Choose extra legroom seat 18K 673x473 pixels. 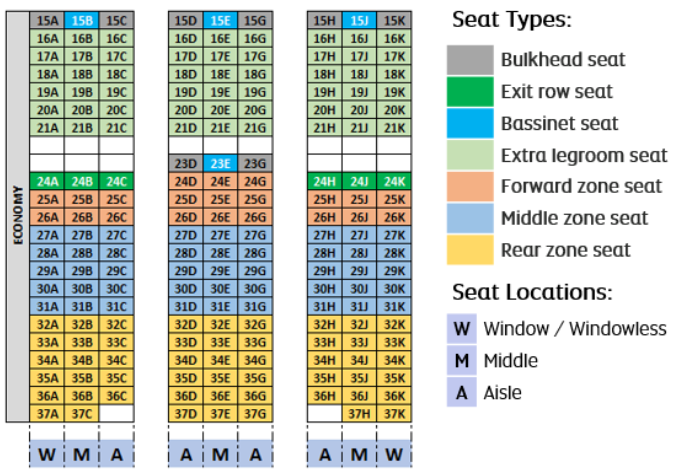click(x=394, y=74)
